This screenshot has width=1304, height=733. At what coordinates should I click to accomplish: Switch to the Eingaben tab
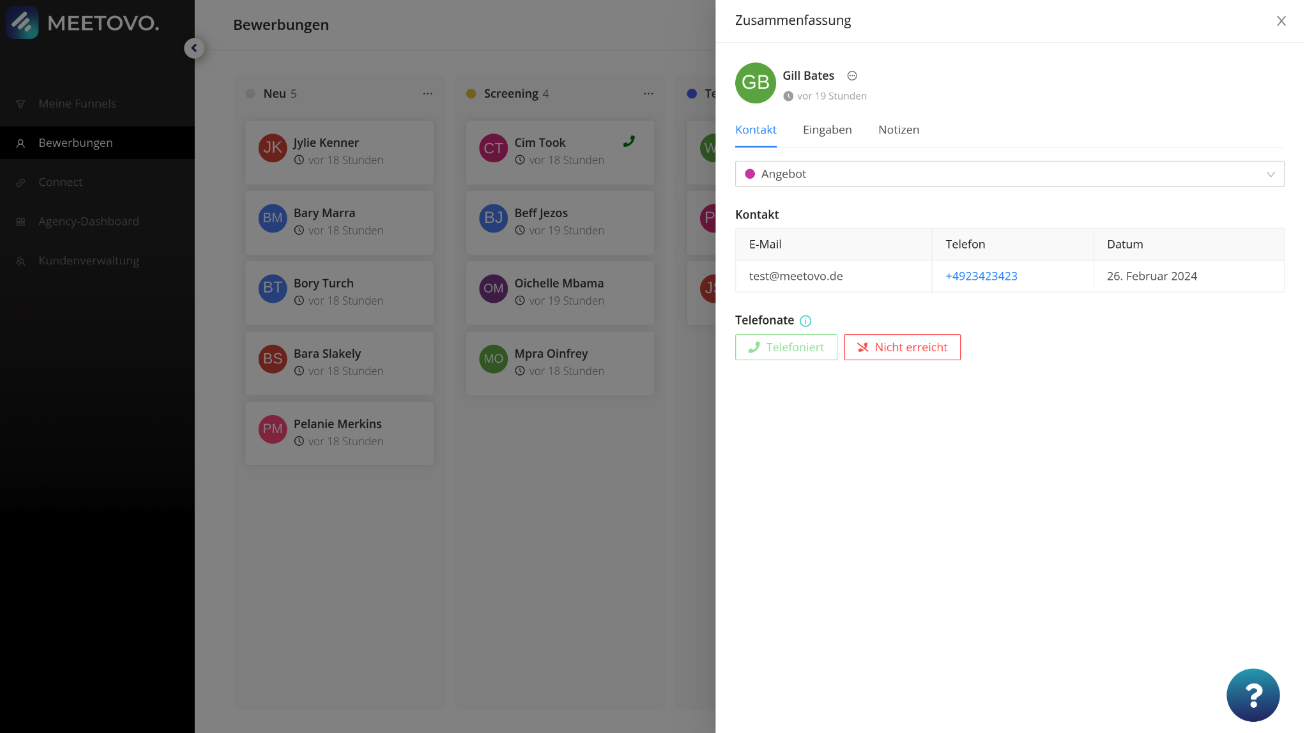[827, 130]
